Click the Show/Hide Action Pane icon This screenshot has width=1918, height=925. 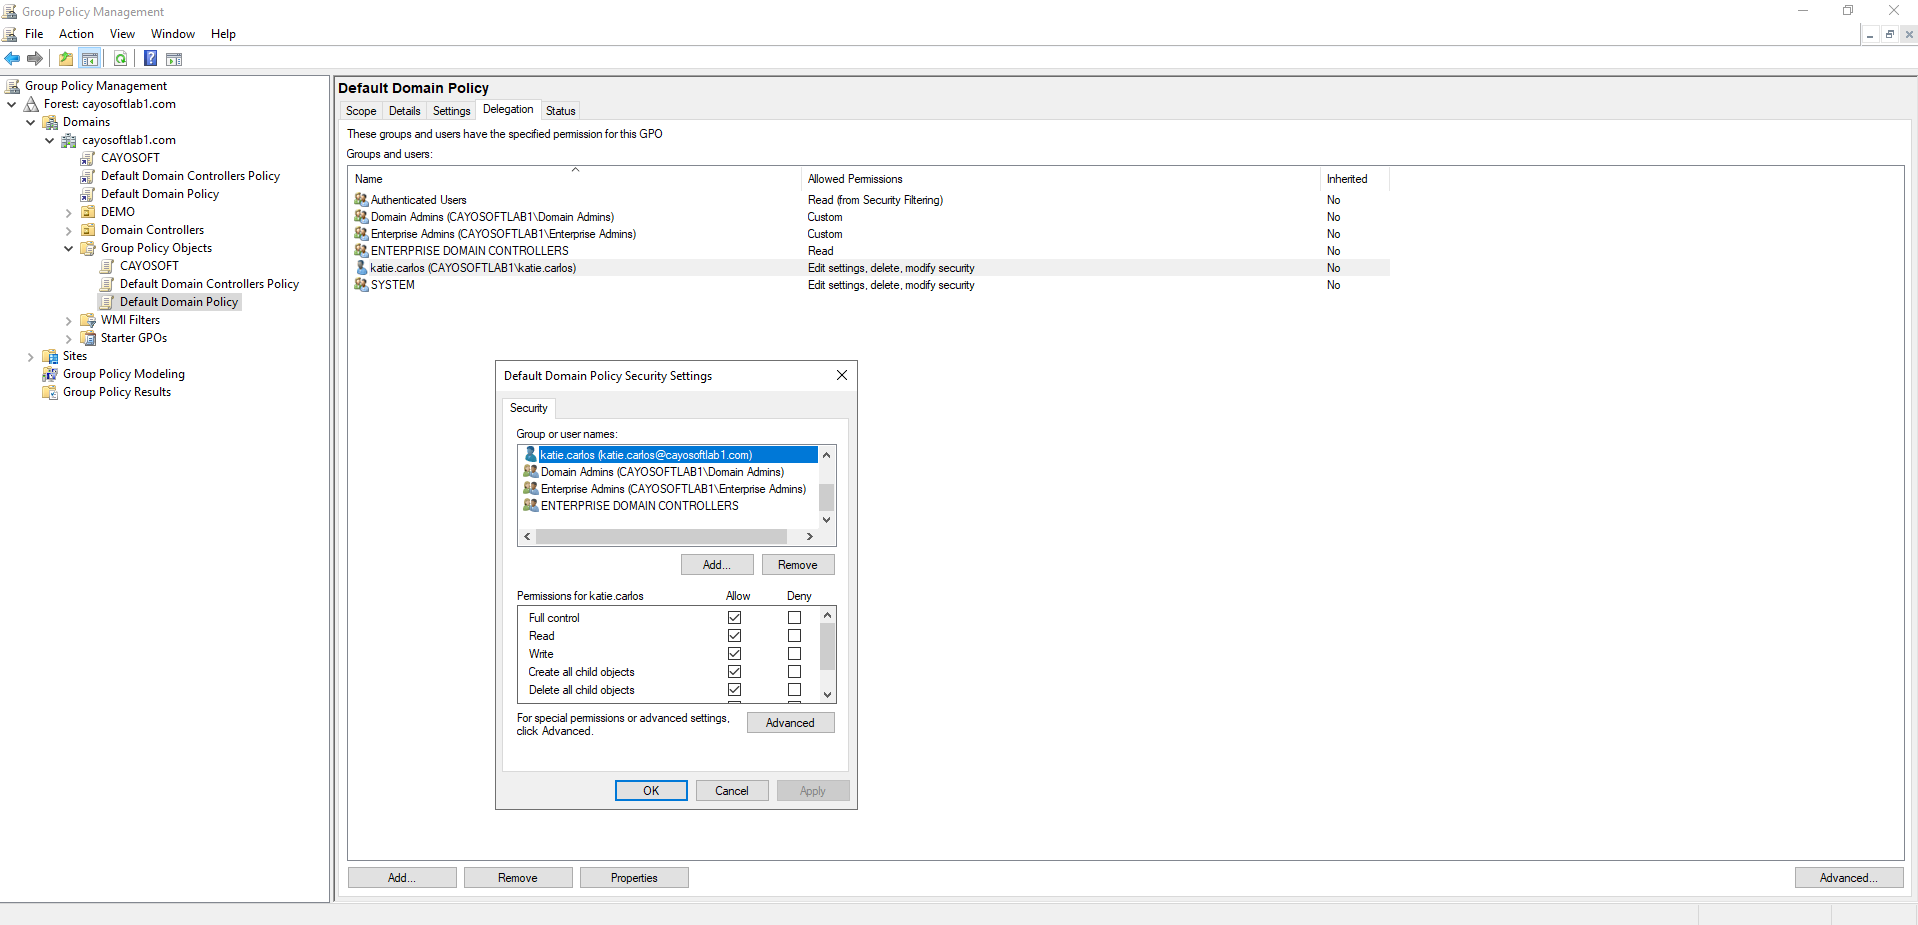tap(174, 59)
